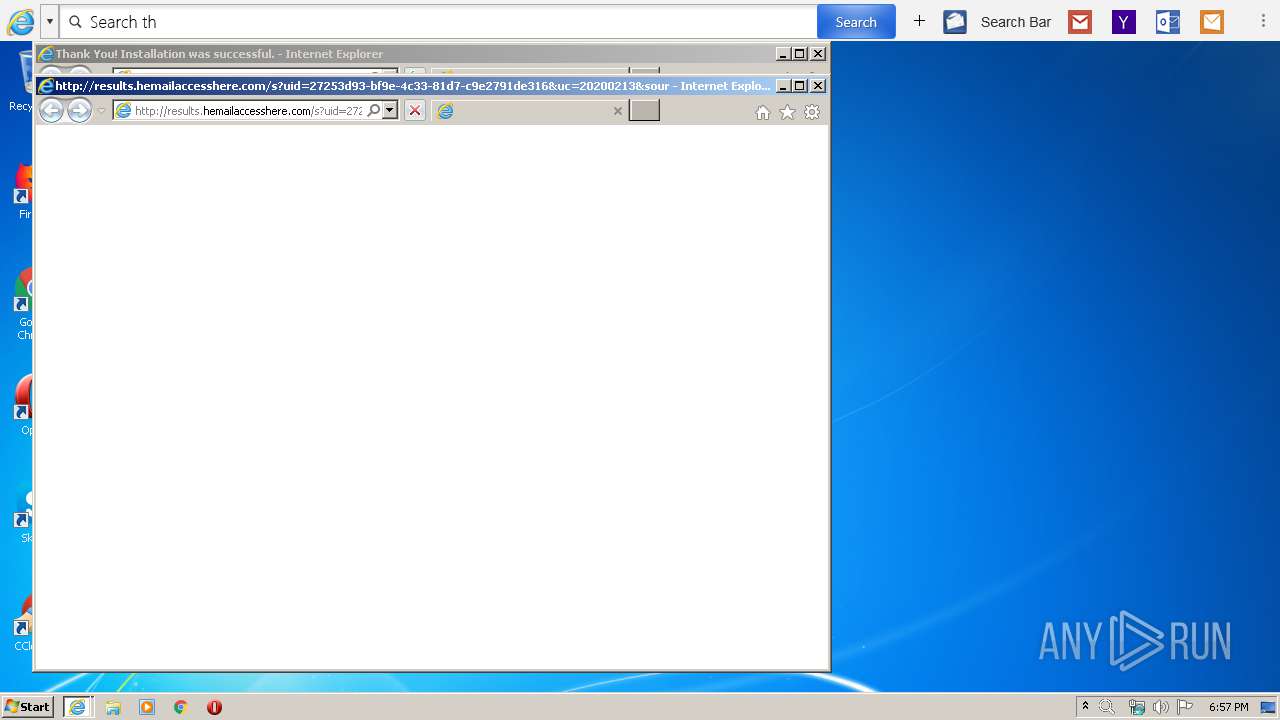The image size is (1280, 720).
Task: Click the 6:57 PM clock
Action: click(1228, 707)
